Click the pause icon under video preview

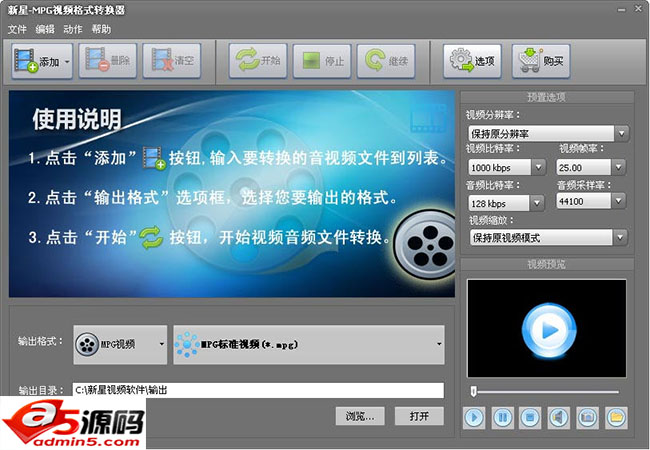pos(502,417)
